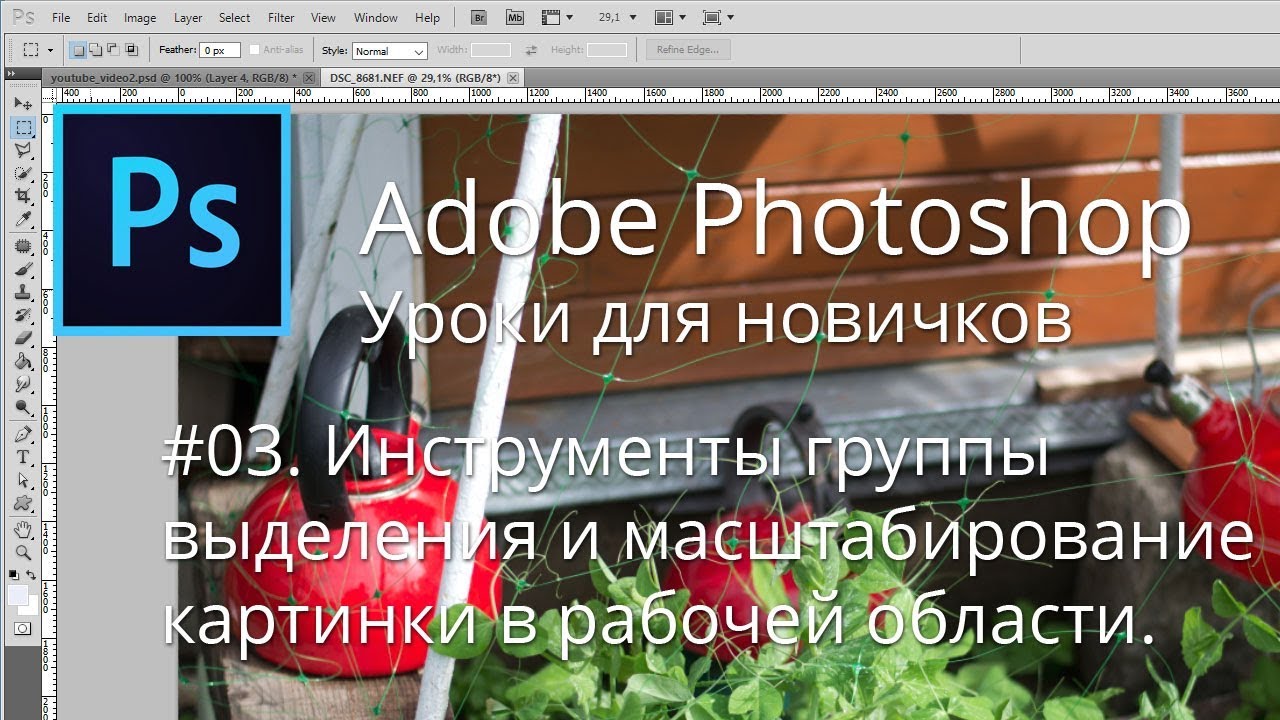Select the Clone Stamp tool
This screenshot has height=720, width=1280.
[22, 292]
